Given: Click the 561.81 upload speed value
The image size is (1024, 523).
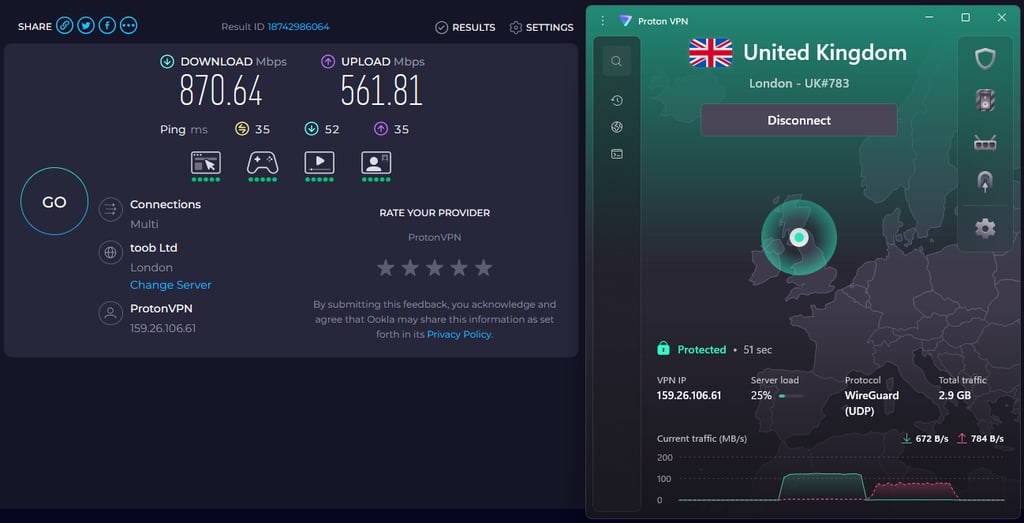Looking at the screenshot, I should [x=381, y=91].
